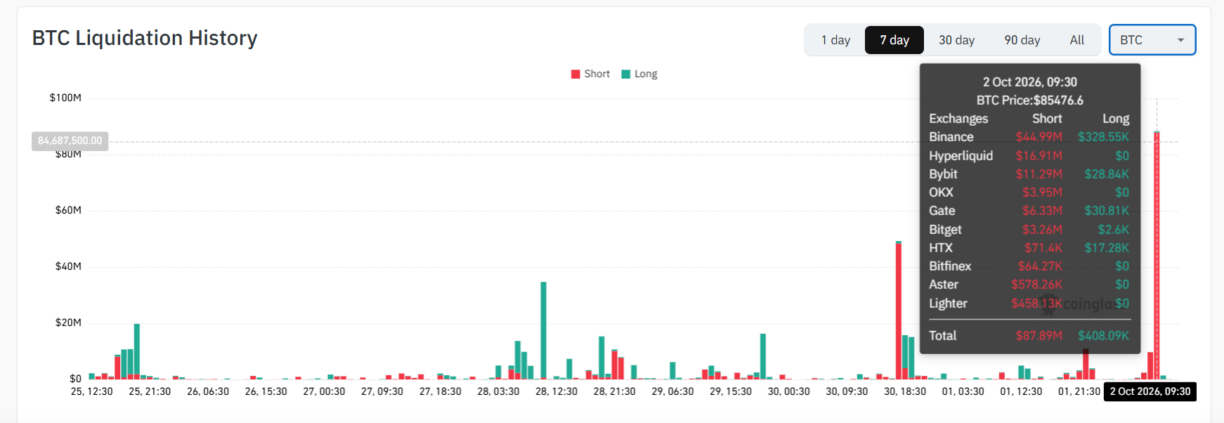Image resolution: width=1224 pixels, height=423 pixels.
Task: Click the green Long legend swatch
Action: [x=626, y=74]
